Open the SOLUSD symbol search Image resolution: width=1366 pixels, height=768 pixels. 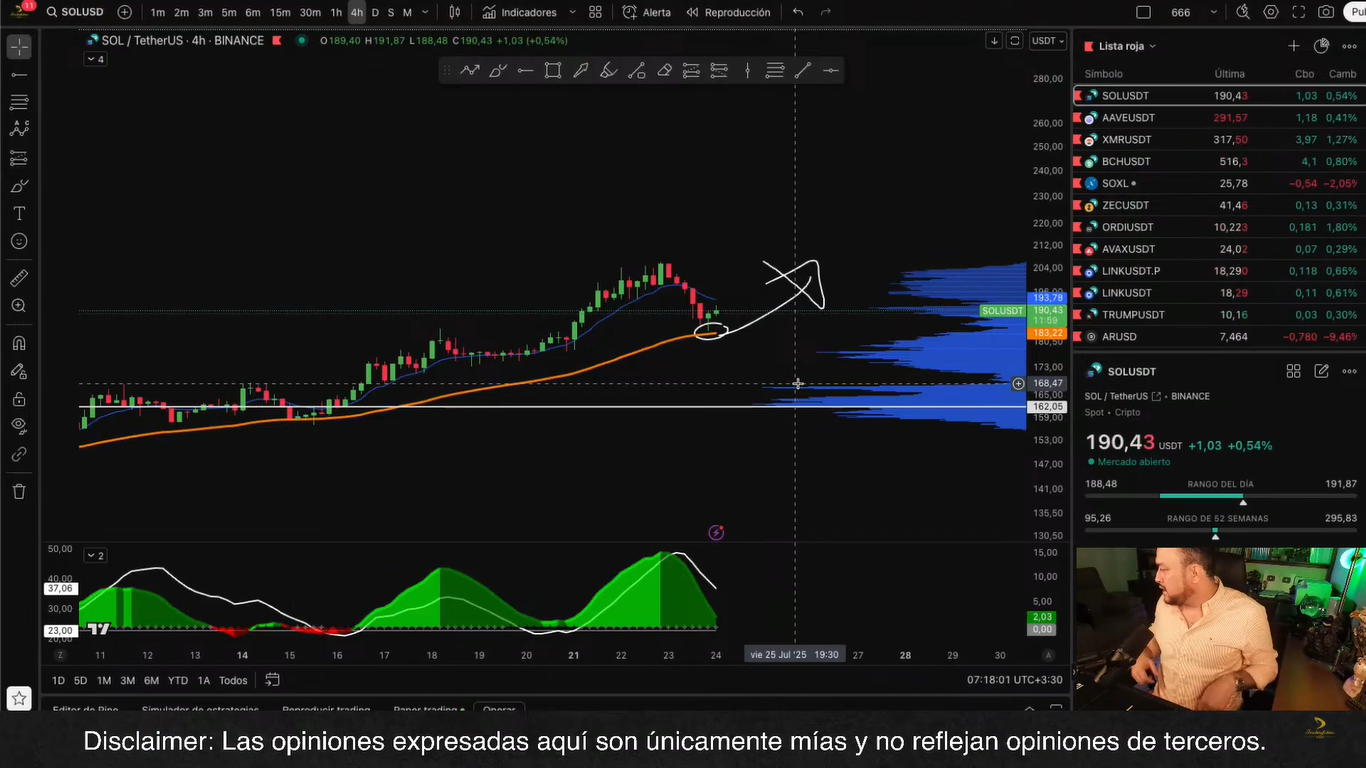click(75, 12)
